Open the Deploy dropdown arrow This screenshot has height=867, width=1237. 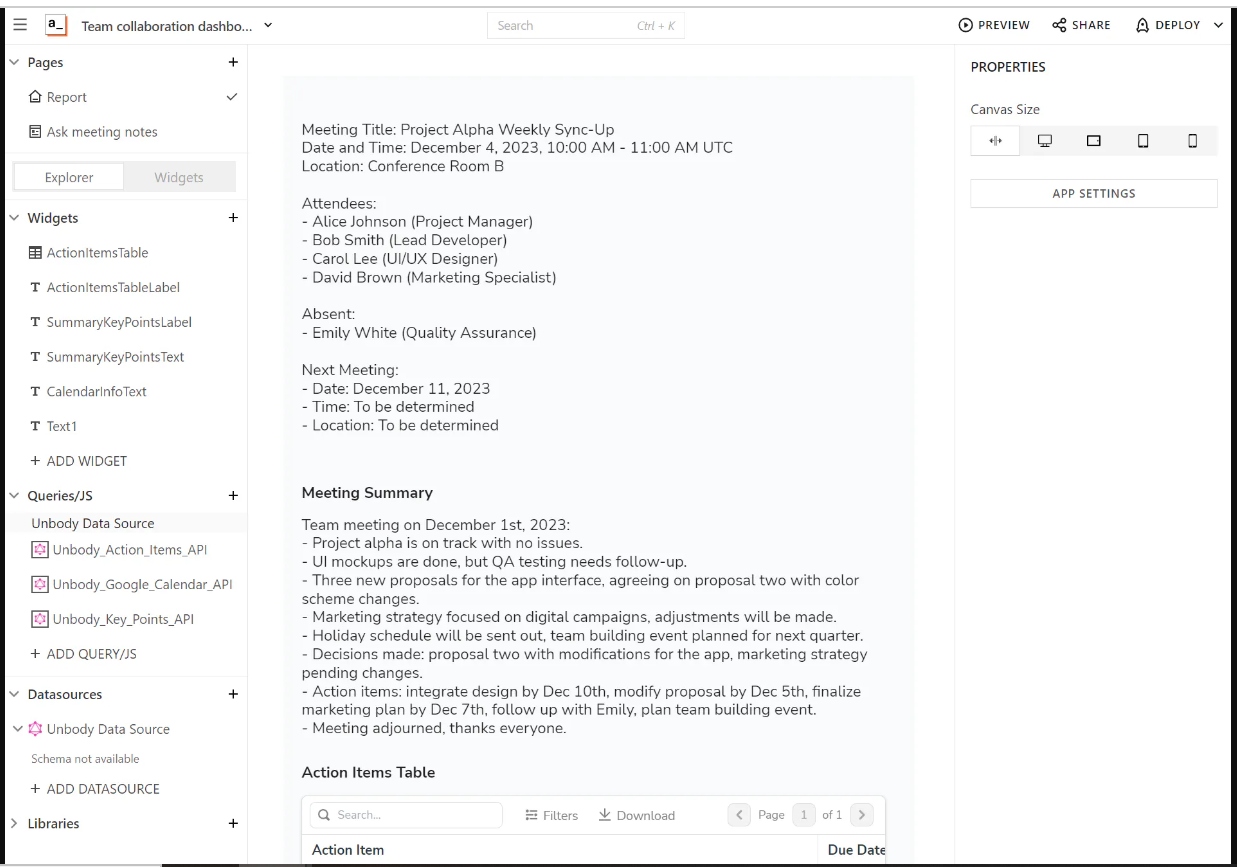coord(1218,25)
